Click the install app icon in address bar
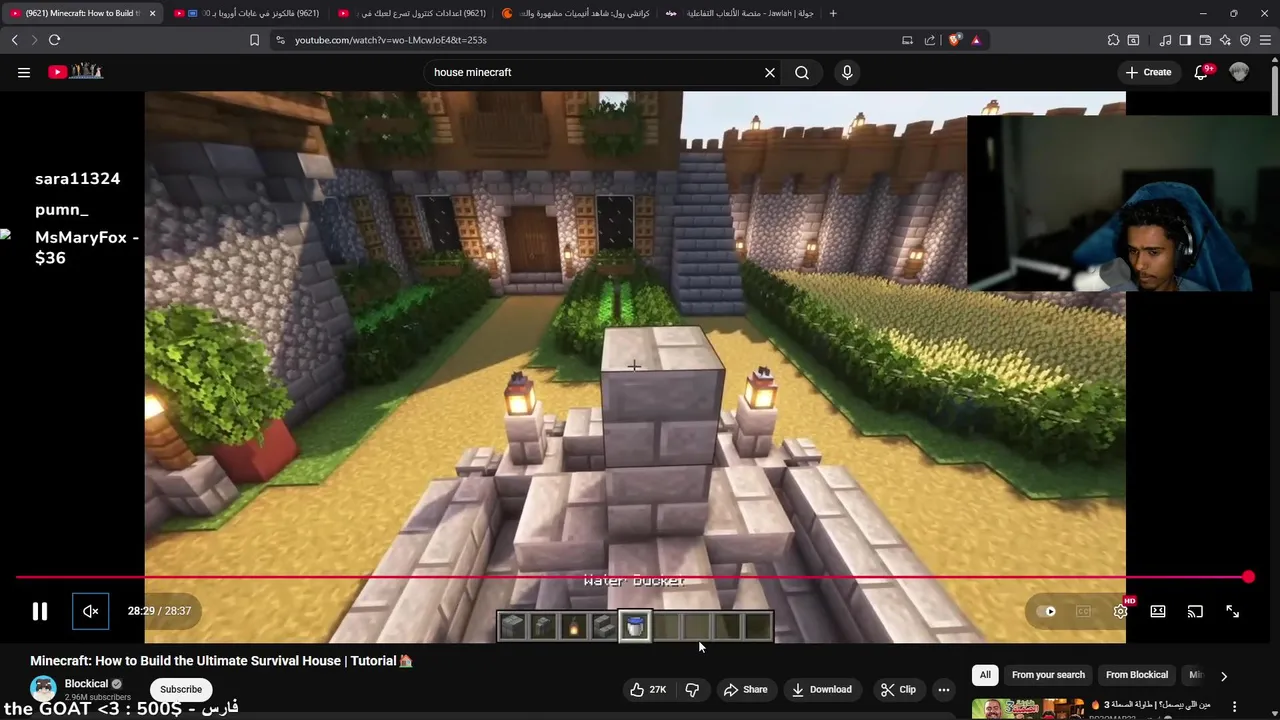The height and width of the screenshot is (720, 1280). (907, 40)
